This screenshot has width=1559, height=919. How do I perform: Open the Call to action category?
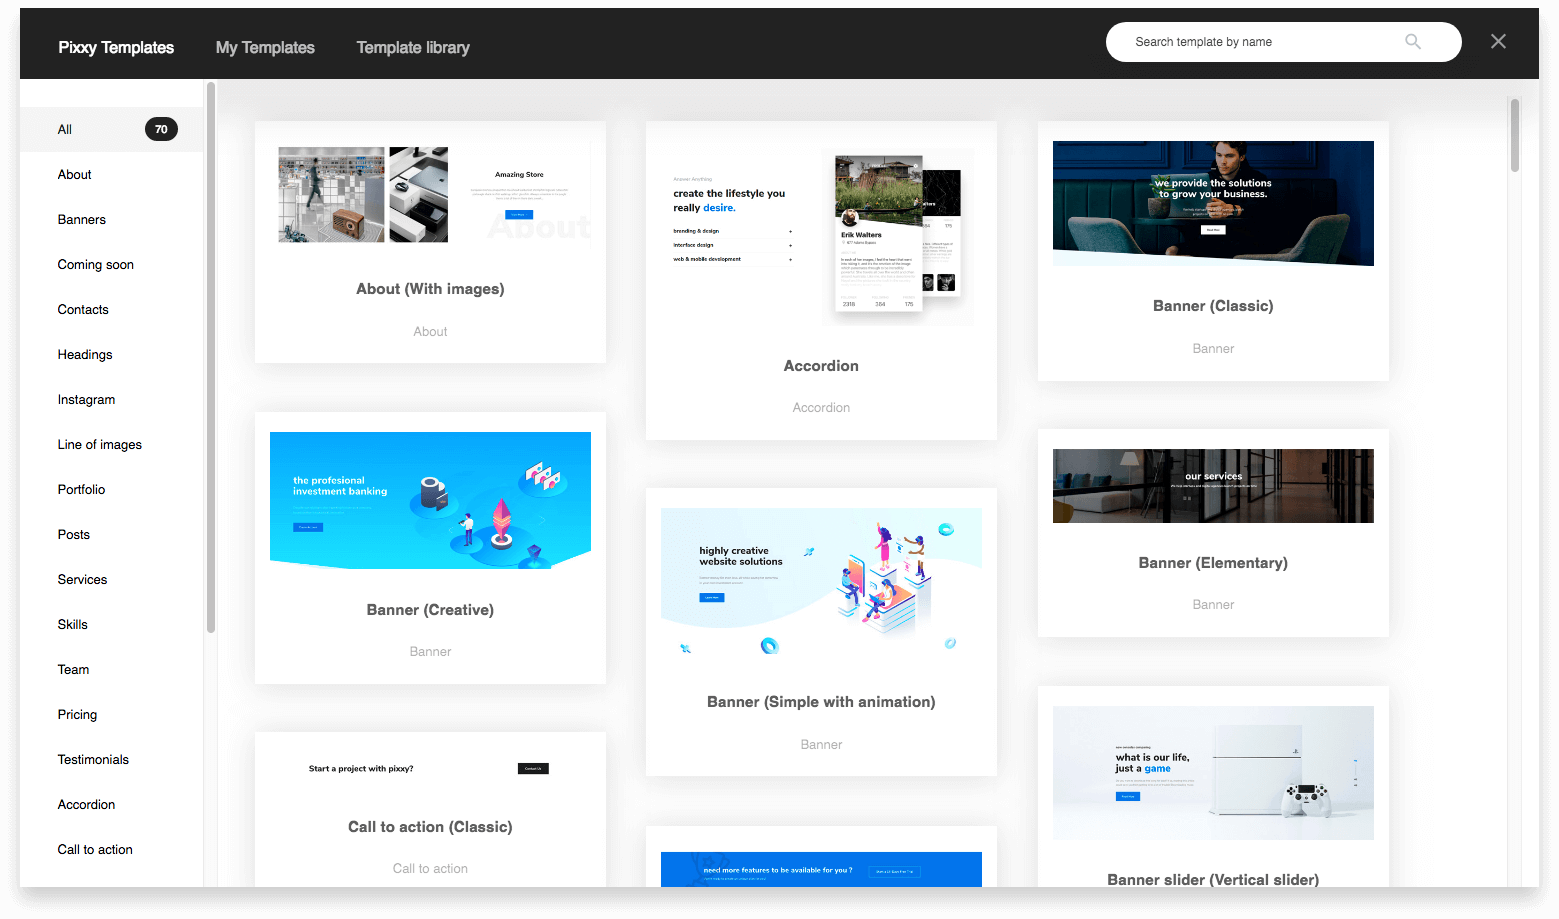tap(95, 850)
